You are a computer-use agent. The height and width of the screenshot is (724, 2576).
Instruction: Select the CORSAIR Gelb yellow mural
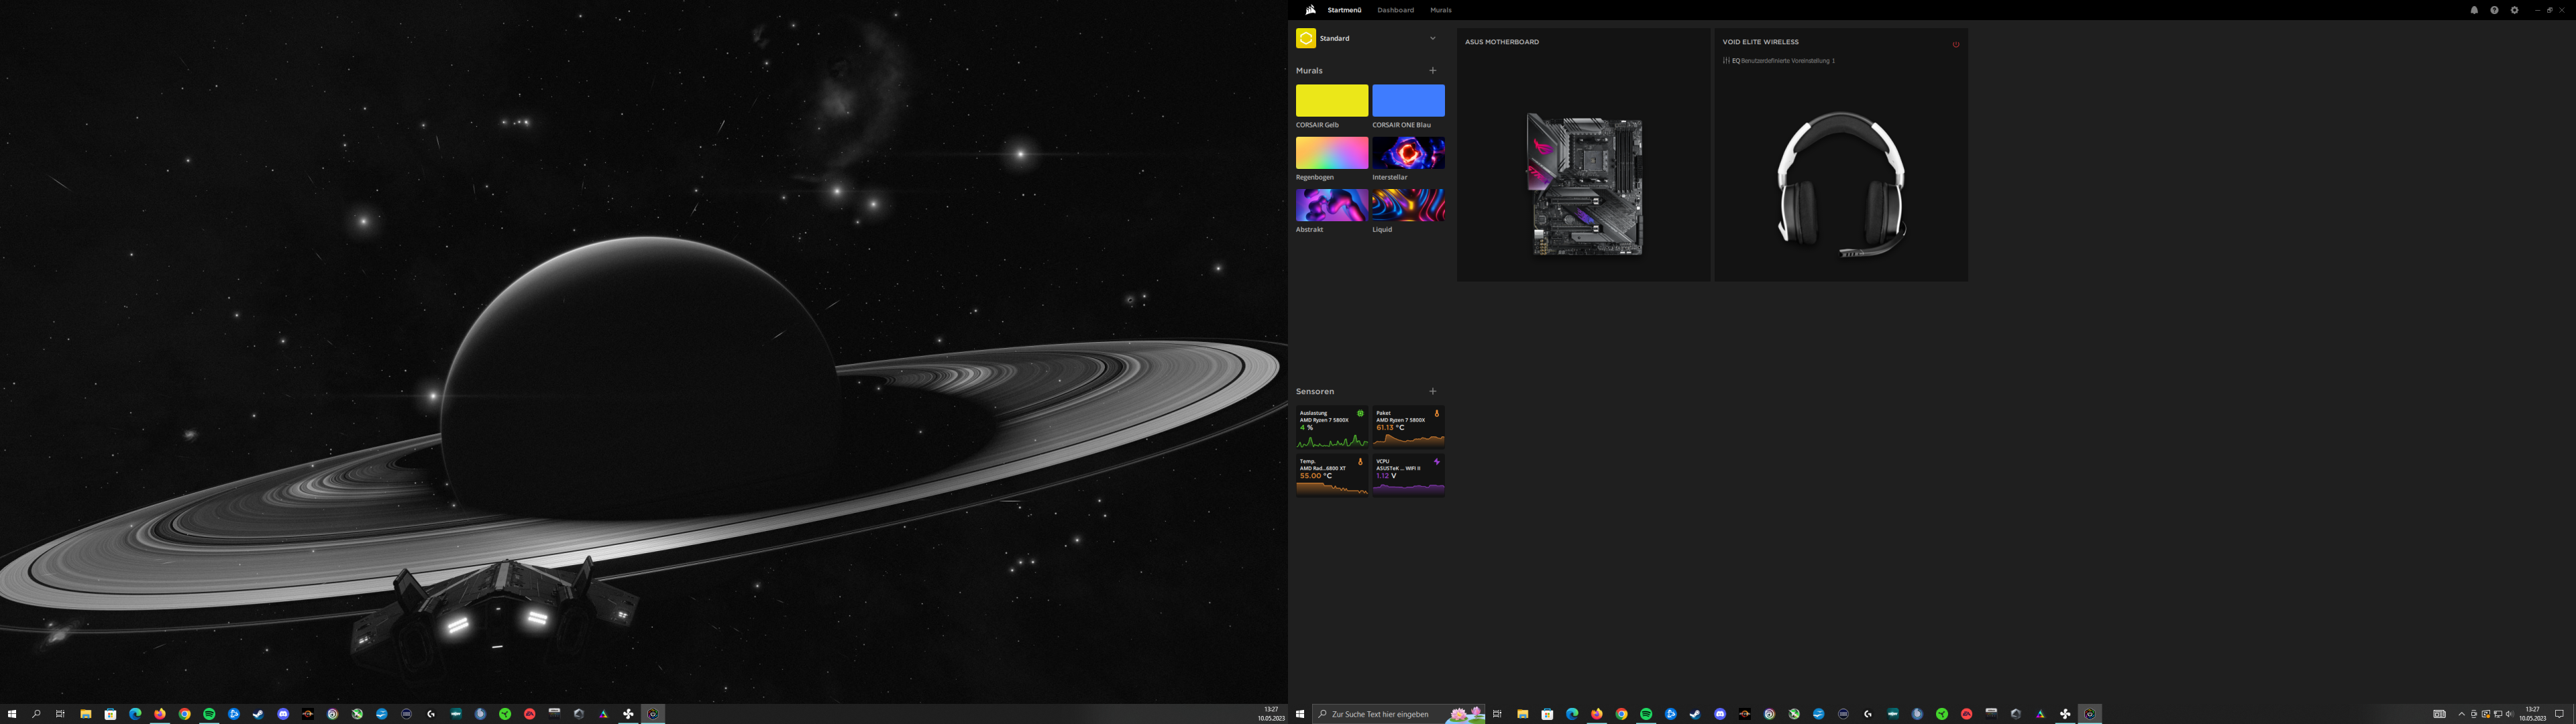(x=1331, y=101)
